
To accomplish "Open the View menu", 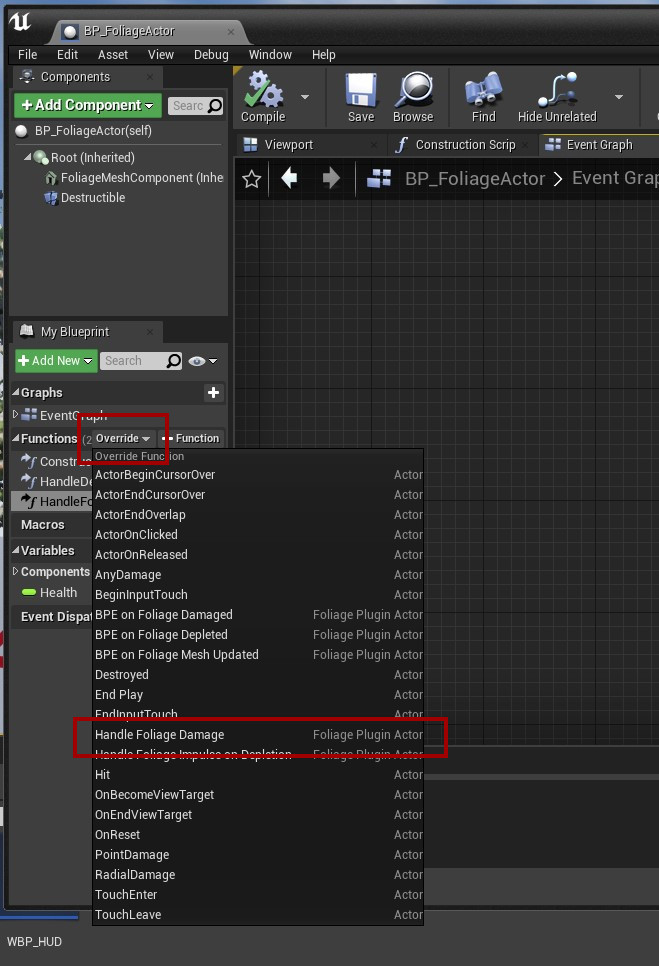I will pos(161,55).
